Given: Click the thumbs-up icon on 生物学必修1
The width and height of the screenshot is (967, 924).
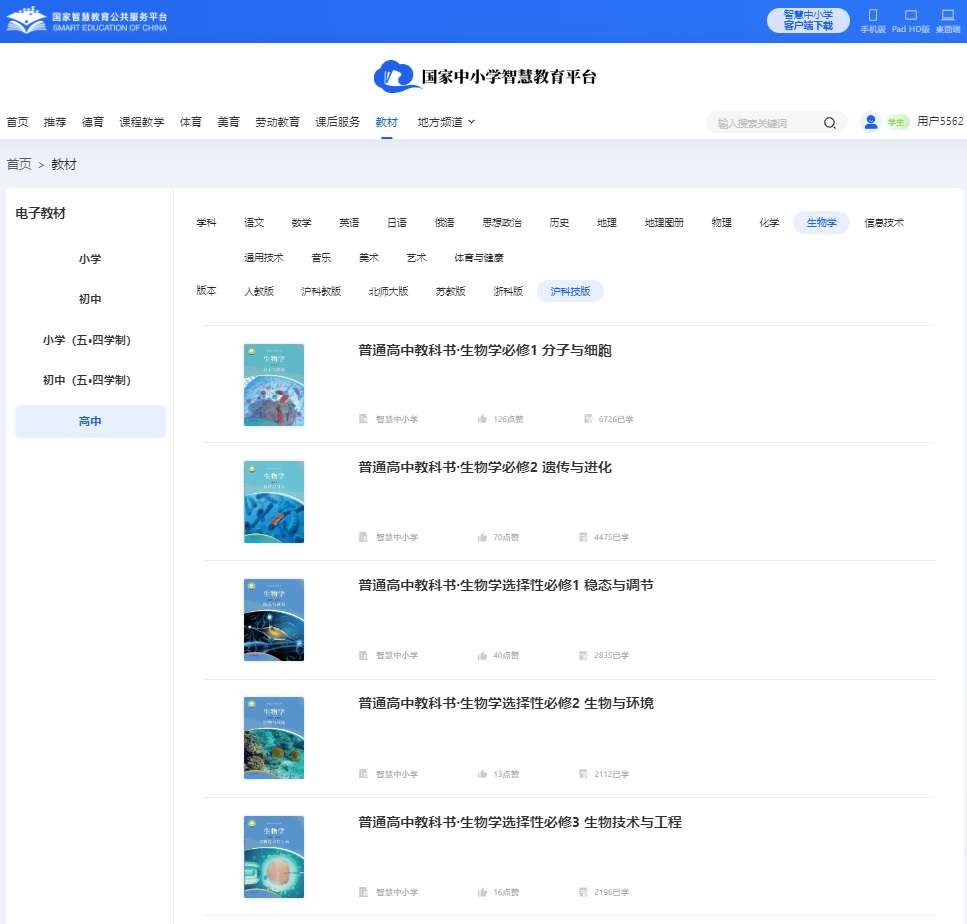Looking at the screenshot, I should click(484, 419).
